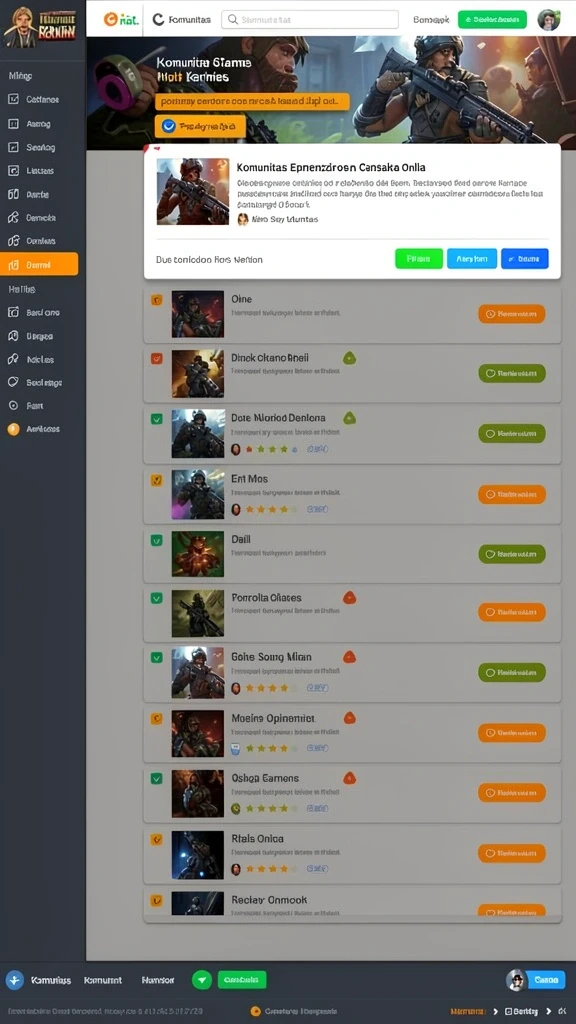Select the Domkas sidebar menu item
The height and width of the screenshot is (1024, 576).
click(x=40, y=241)
